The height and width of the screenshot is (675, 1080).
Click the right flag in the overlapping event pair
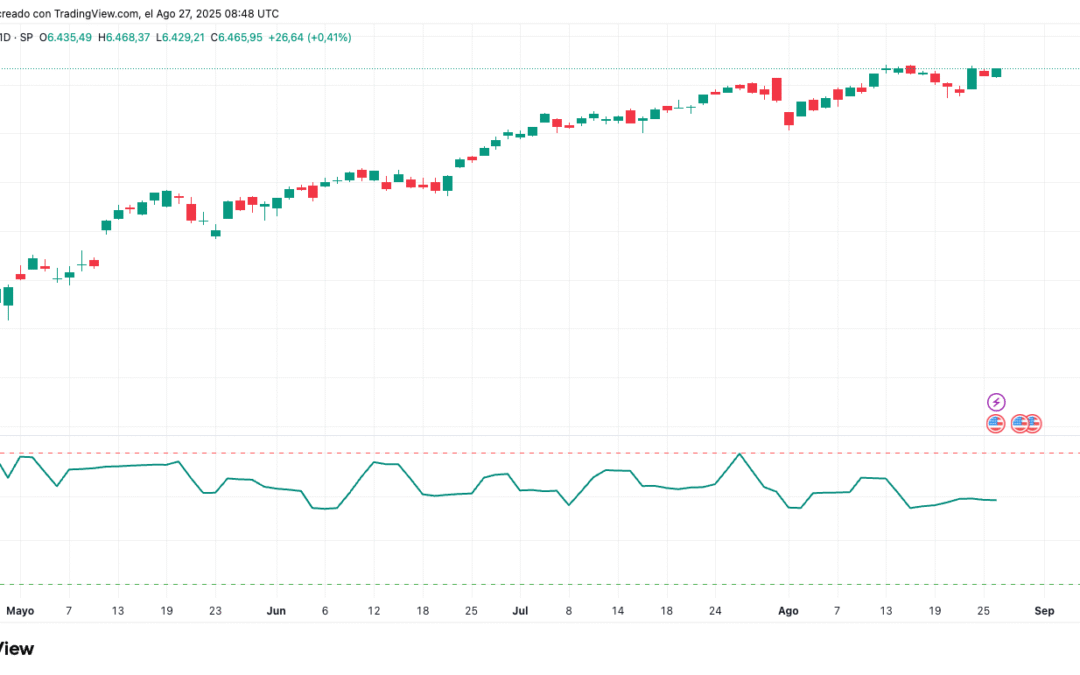pyautogui.click(x=1033, y=423)
